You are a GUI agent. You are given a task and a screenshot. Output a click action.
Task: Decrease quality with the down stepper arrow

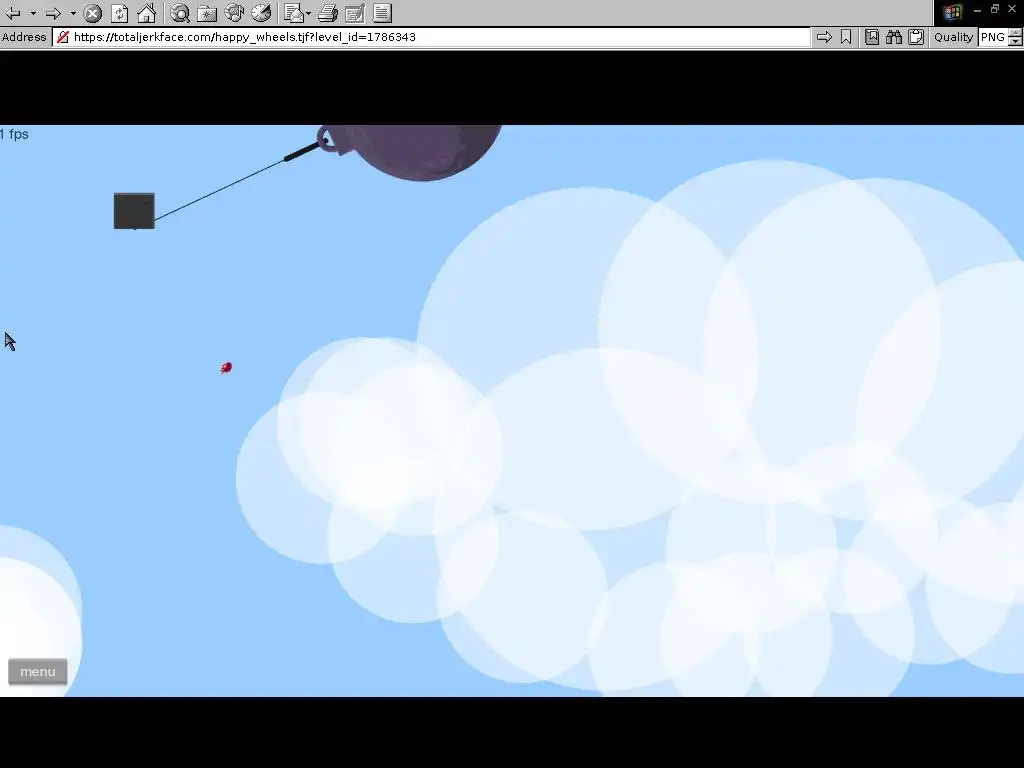(1016, 42)
